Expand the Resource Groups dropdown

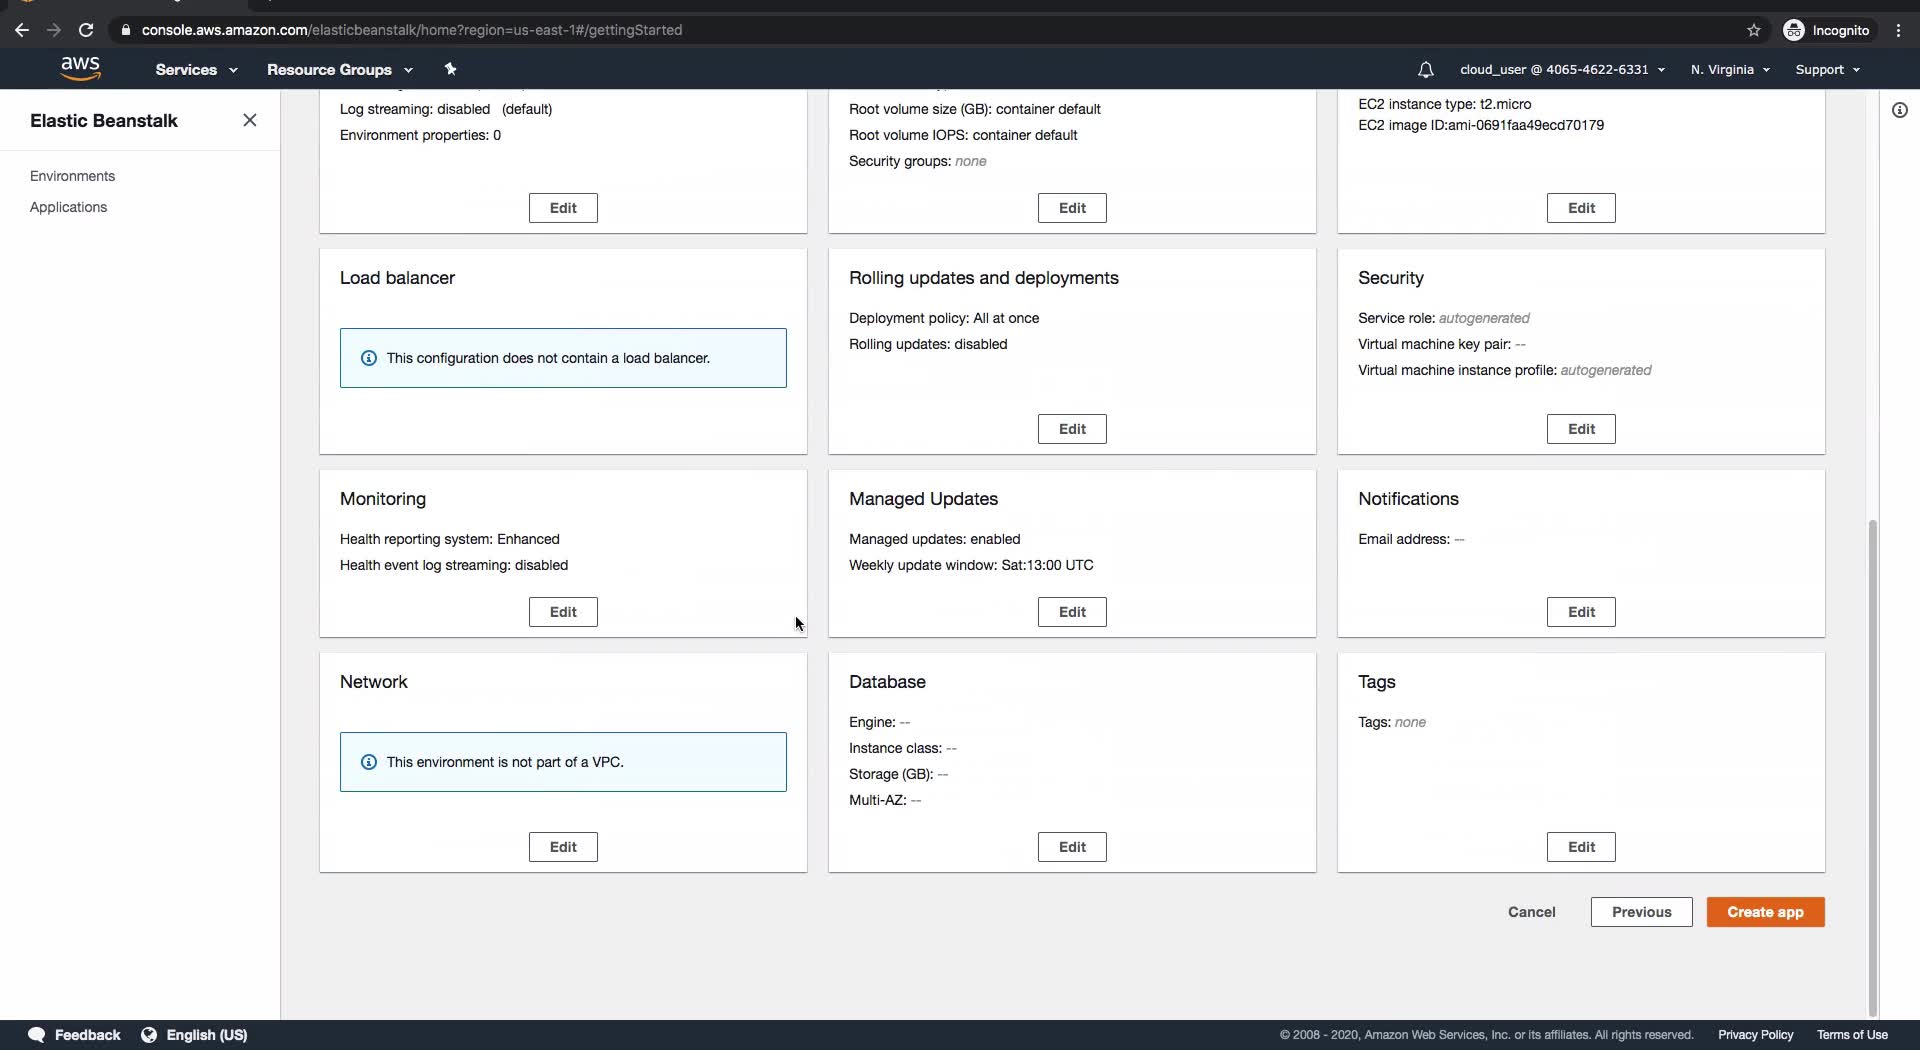tap(339, 70)
